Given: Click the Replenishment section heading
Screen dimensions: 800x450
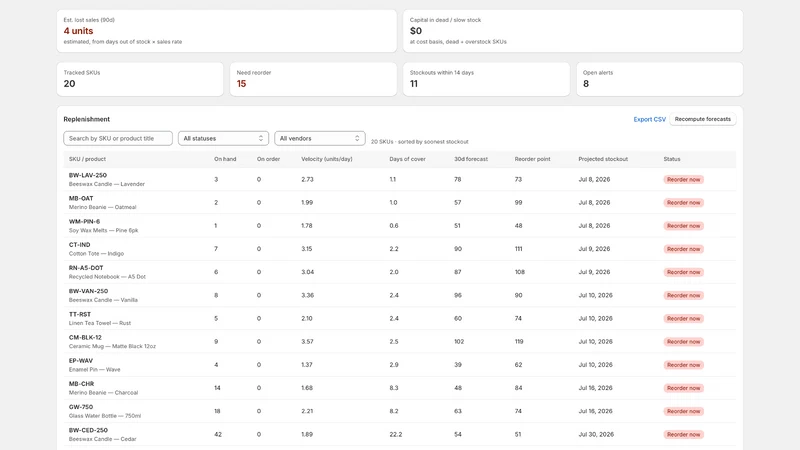Looking at the screenshot, I should pyautogui.click(x=87, y=119).
